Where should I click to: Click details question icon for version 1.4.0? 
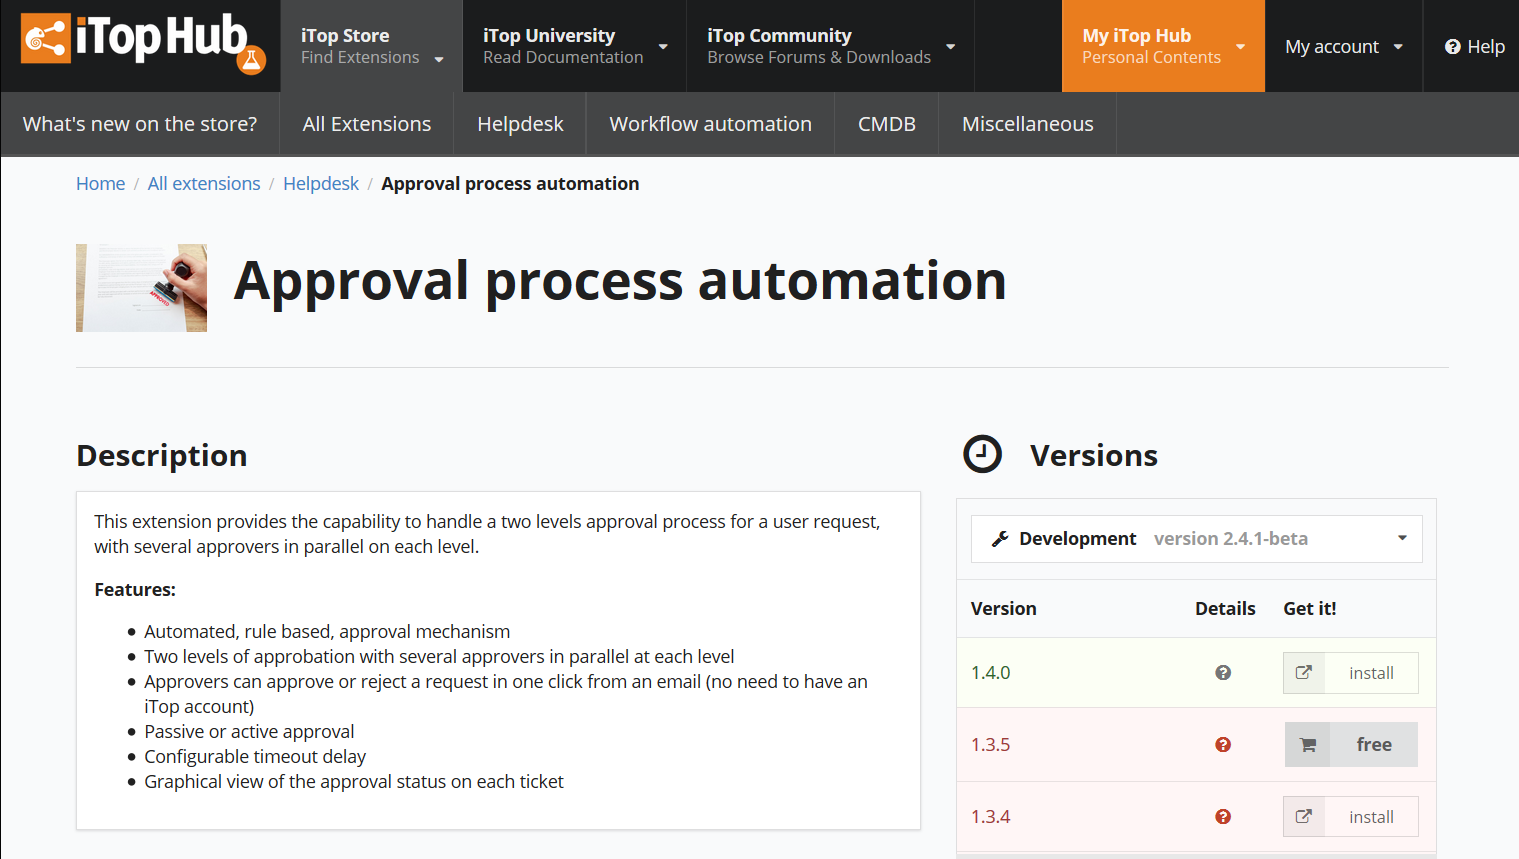coord(1222,673)
